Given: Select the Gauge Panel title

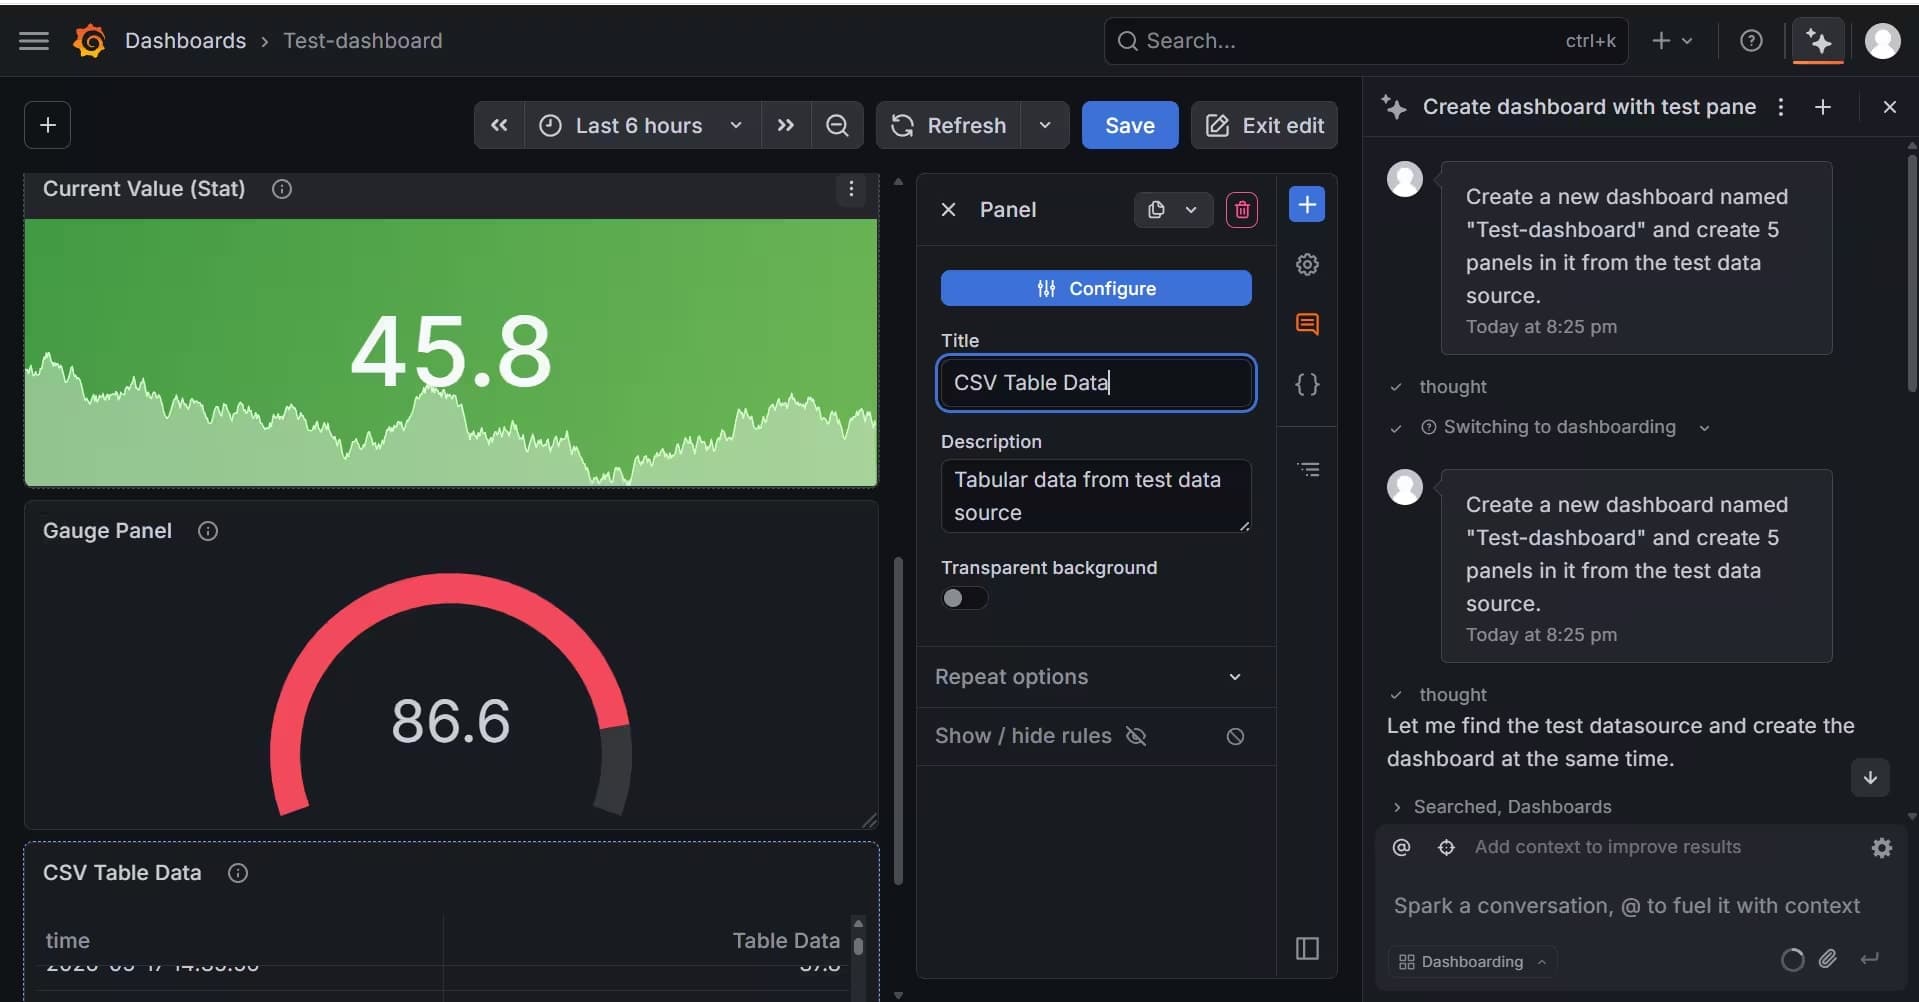Looking at the screenshot, I should coord(107,531).
